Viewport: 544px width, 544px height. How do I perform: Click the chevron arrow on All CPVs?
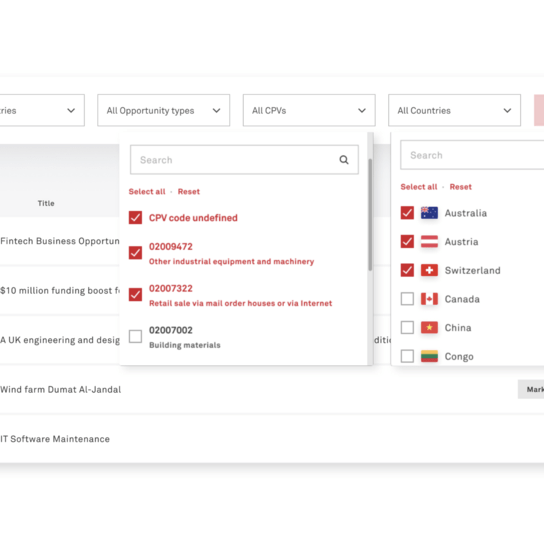pos(362,110)
